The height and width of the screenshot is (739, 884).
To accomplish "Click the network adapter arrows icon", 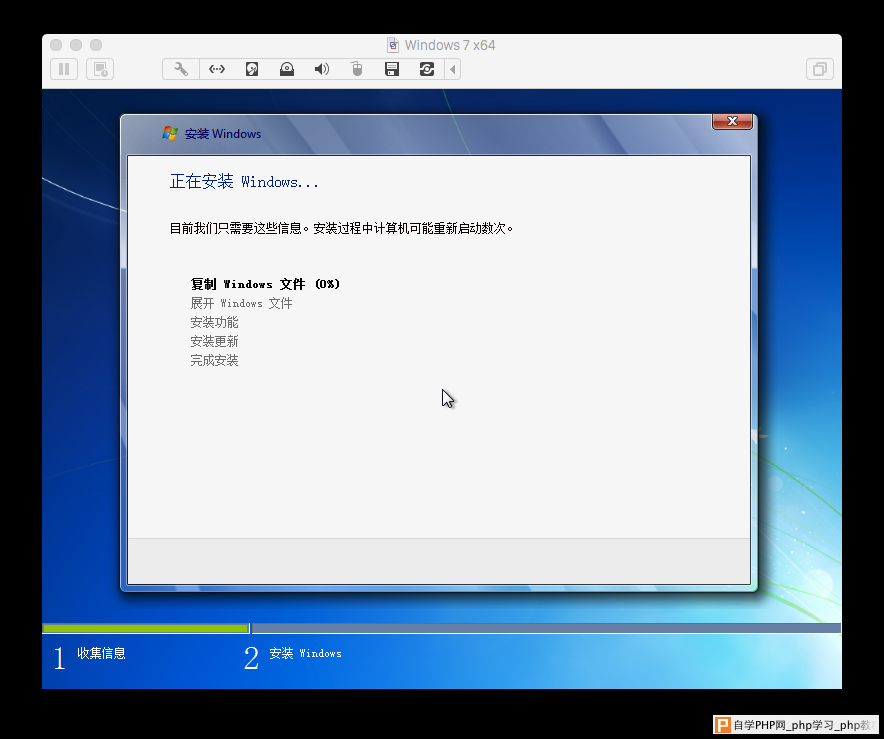I will point(216,69).
